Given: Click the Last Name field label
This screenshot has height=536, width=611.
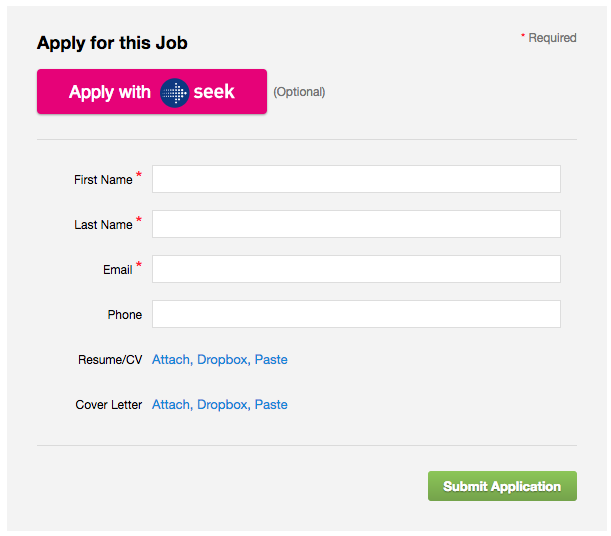Looking at the screenshot, I should point(103,225).
